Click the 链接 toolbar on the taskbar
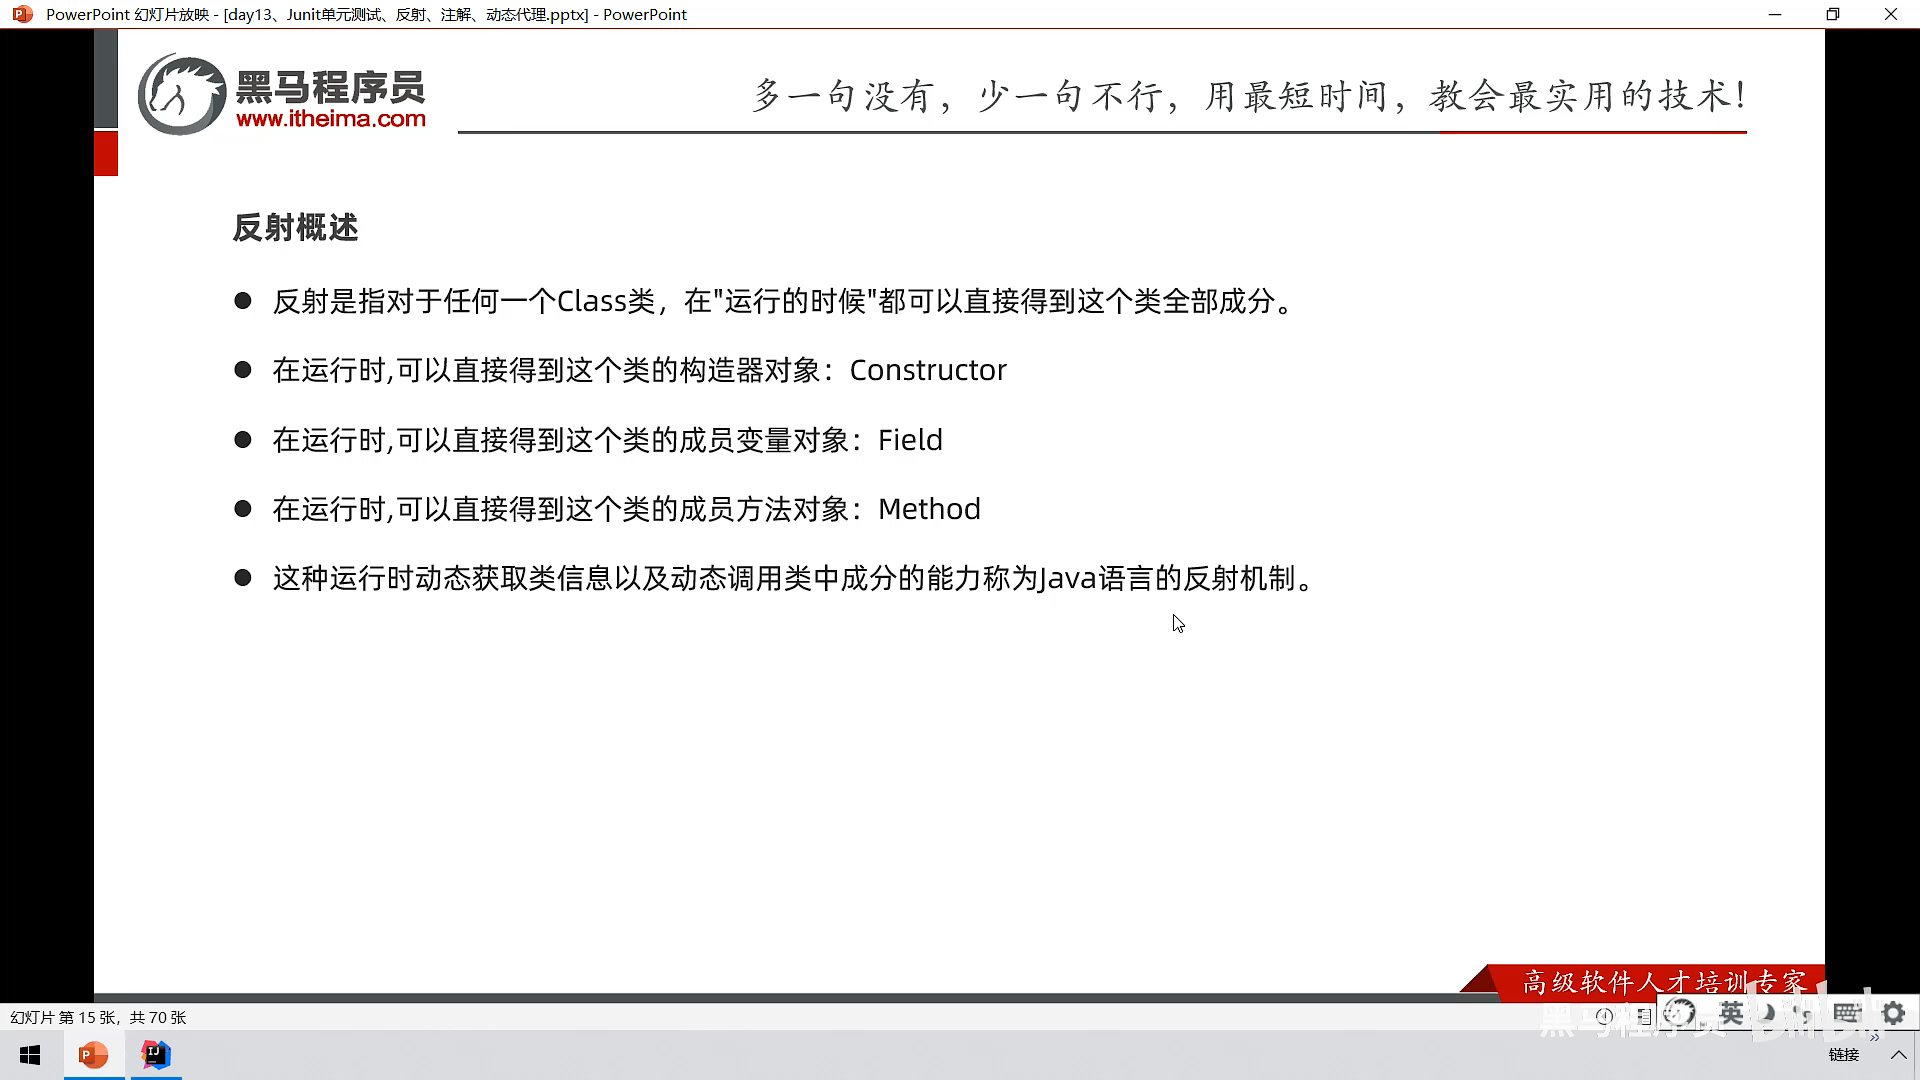 1843,1055
